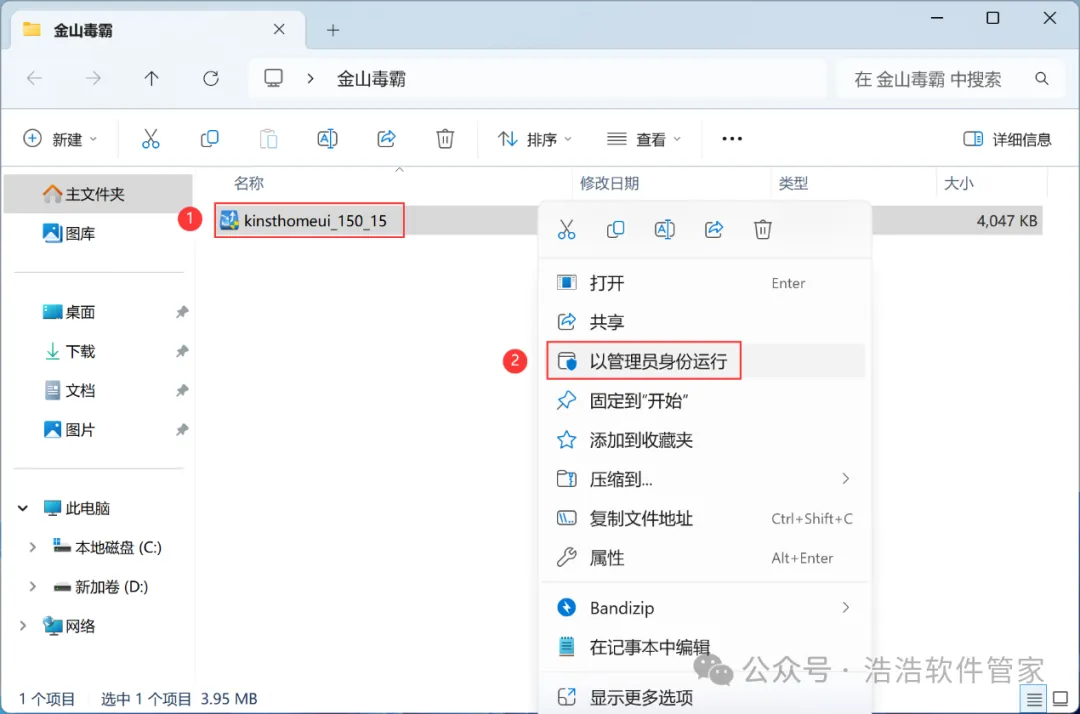Choose 在记事本中编辑 in the context menu

pos(704,647)
